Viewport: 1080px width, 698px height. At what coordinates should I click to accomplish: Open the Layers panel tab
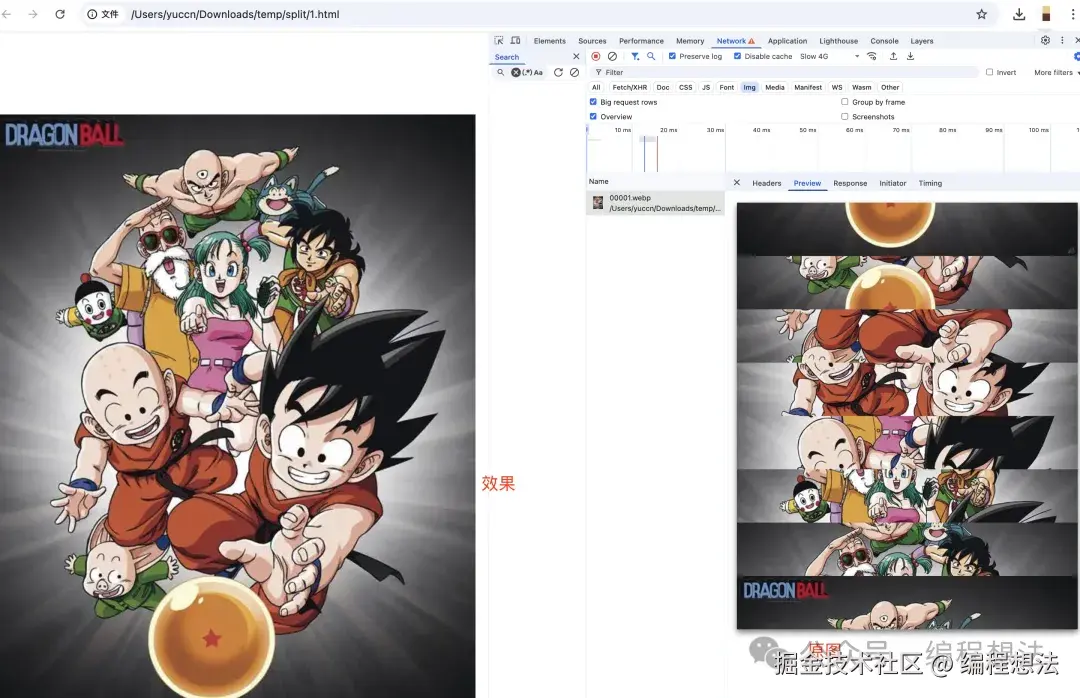click(x=922, y=41)
